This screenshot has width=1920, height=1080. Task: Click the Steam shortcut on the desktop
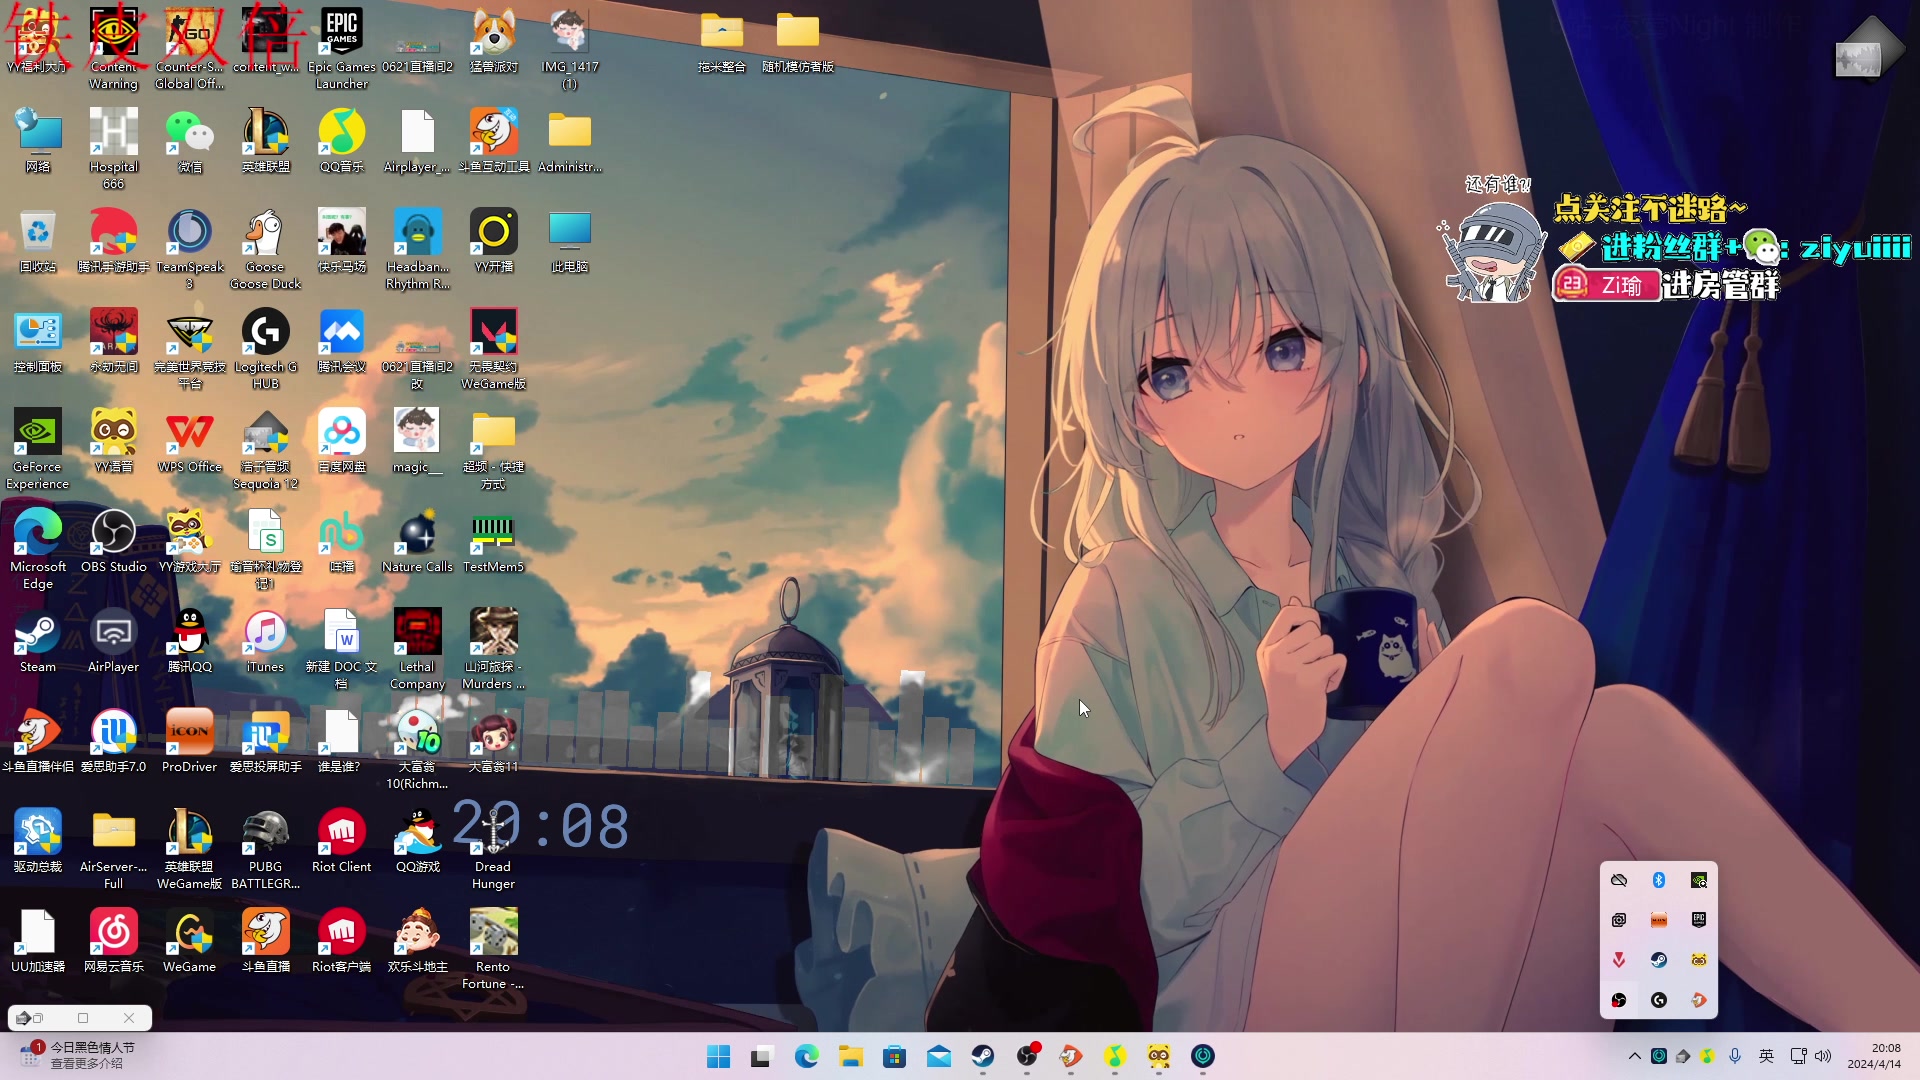tap(38, 640)
